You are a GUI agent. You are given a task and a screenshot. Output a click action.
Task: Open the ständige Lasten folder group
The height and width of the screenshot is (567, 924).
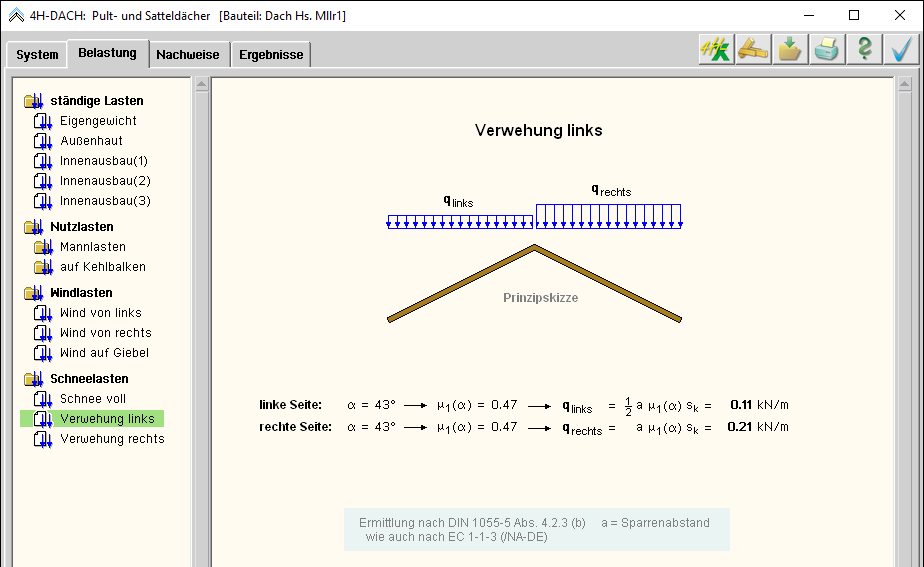[34, 101]
